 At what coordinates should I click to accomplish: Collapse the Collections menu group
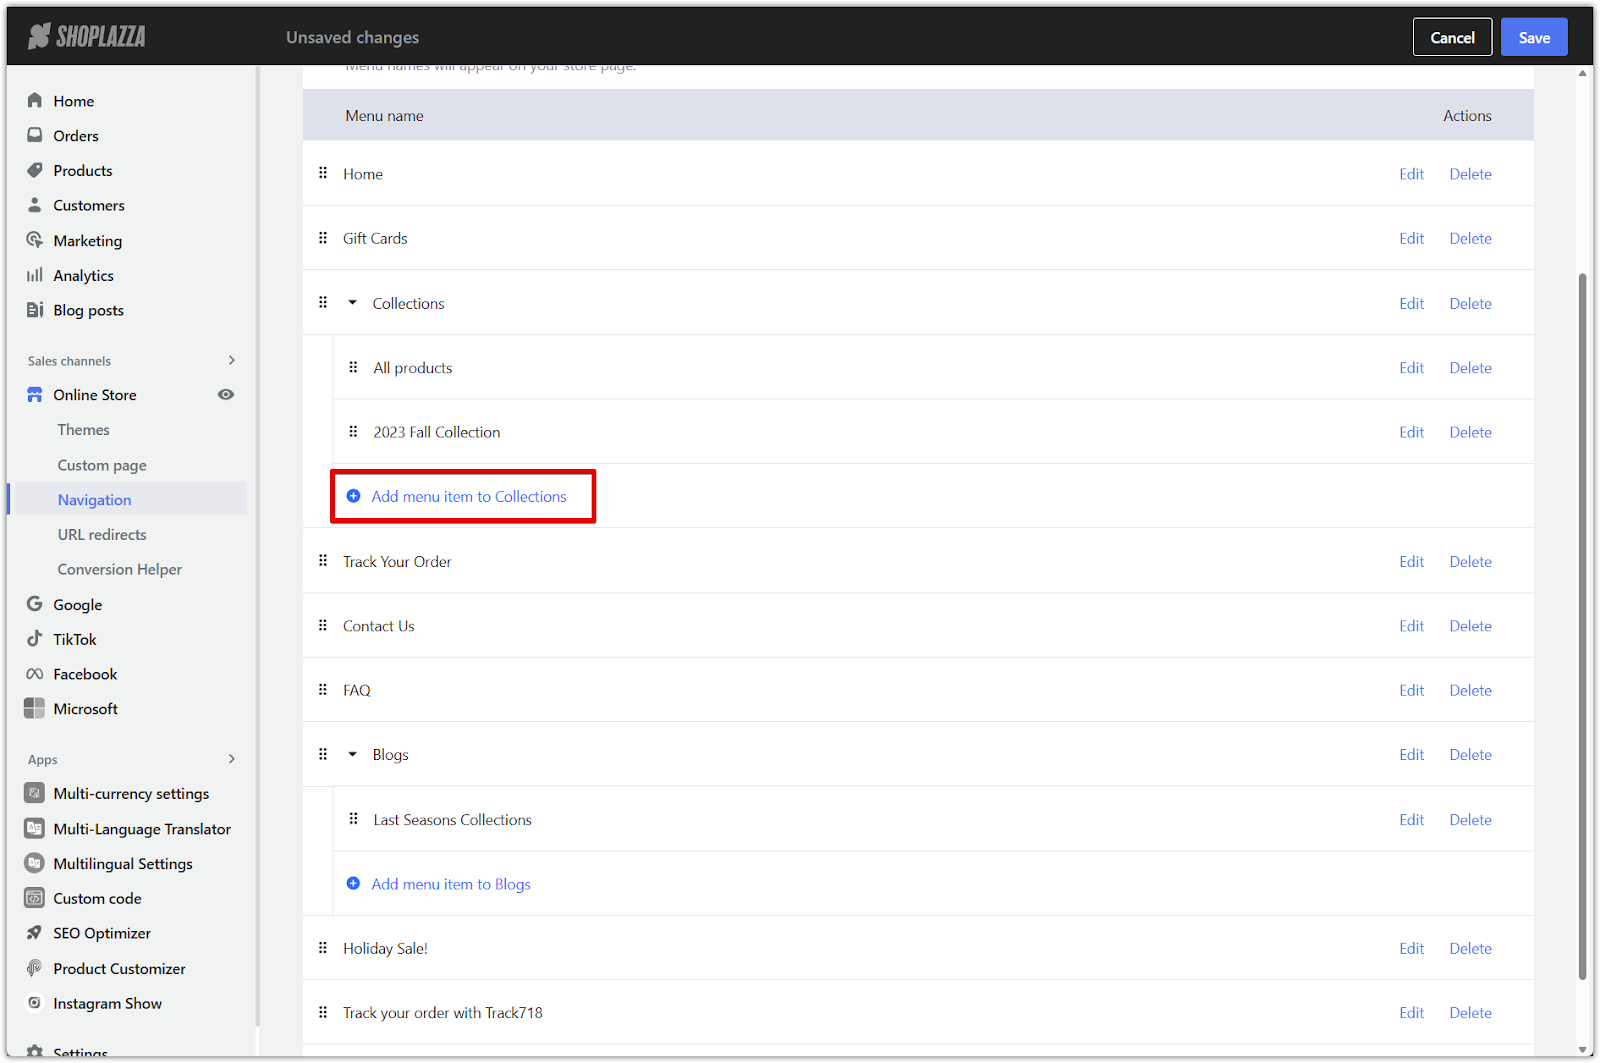[353, 303]
